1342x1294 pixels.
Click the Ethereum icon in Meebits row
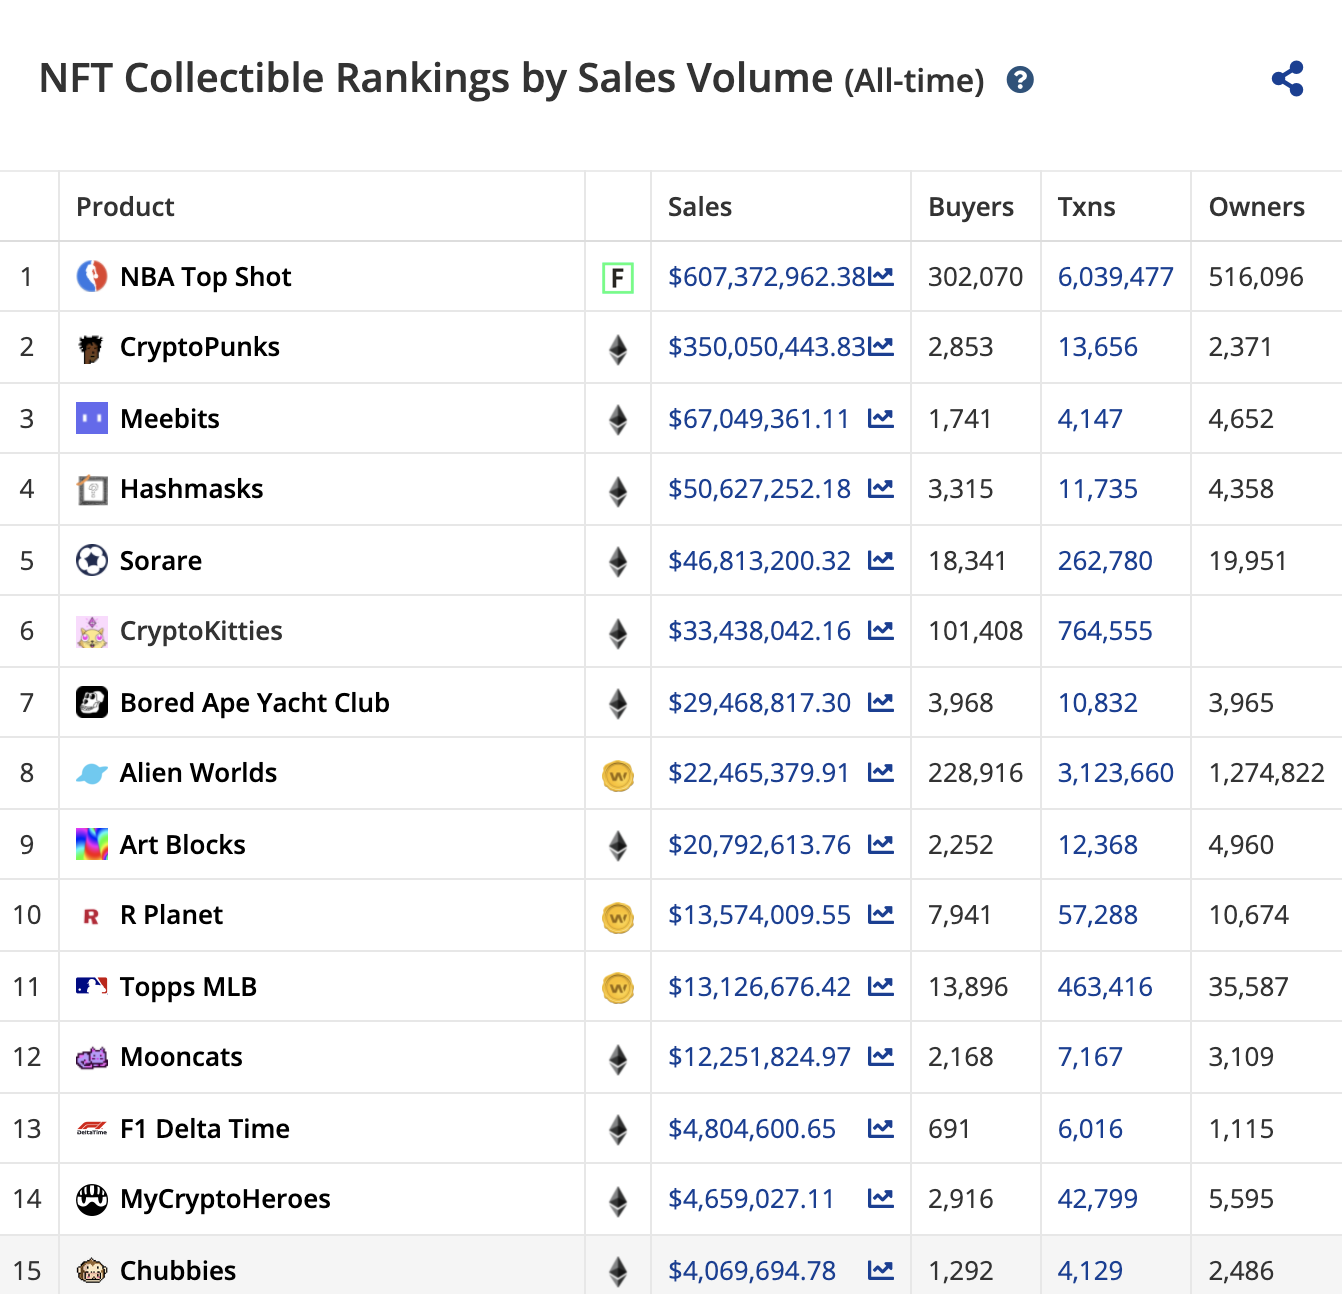pyautogui.click(x=618, y=420)
